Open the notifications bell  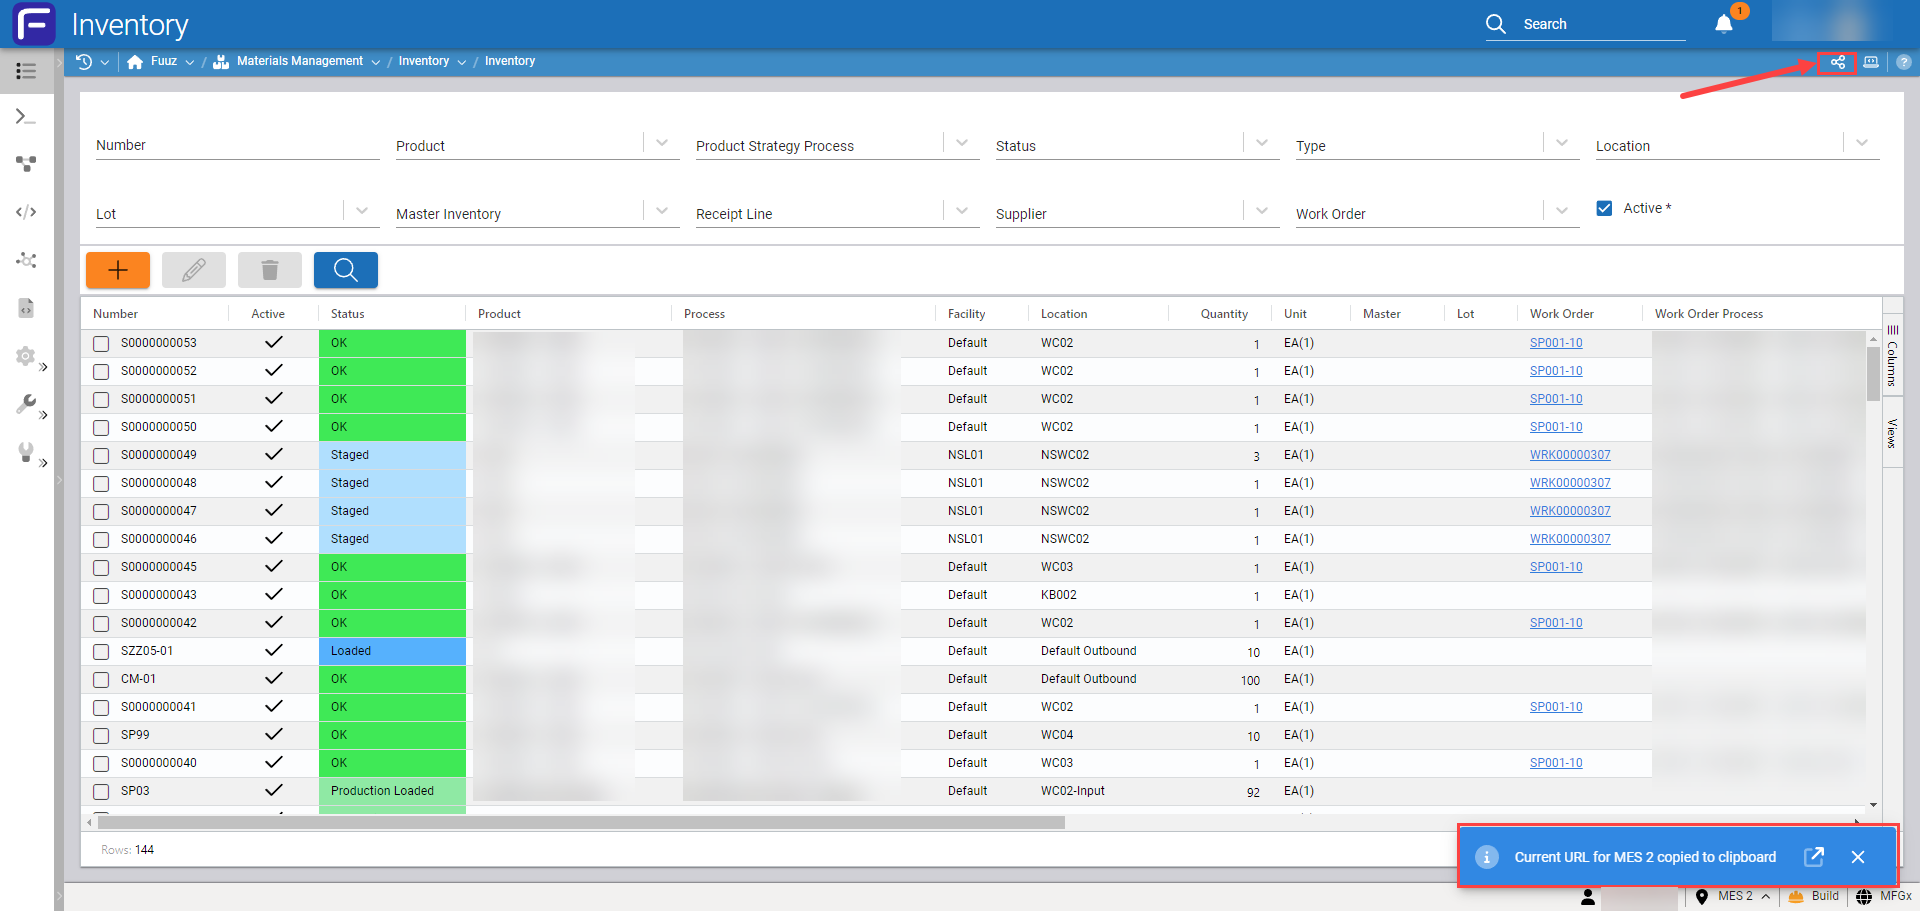[1724, 24]
